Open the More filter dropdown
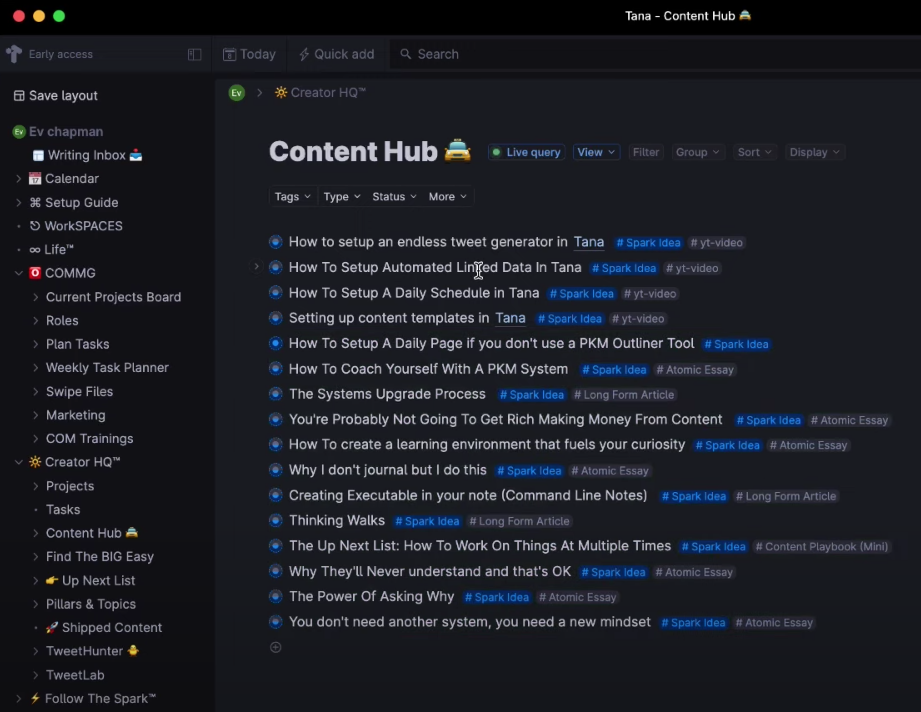The image size is (921, 712). (x=448, y=197)
